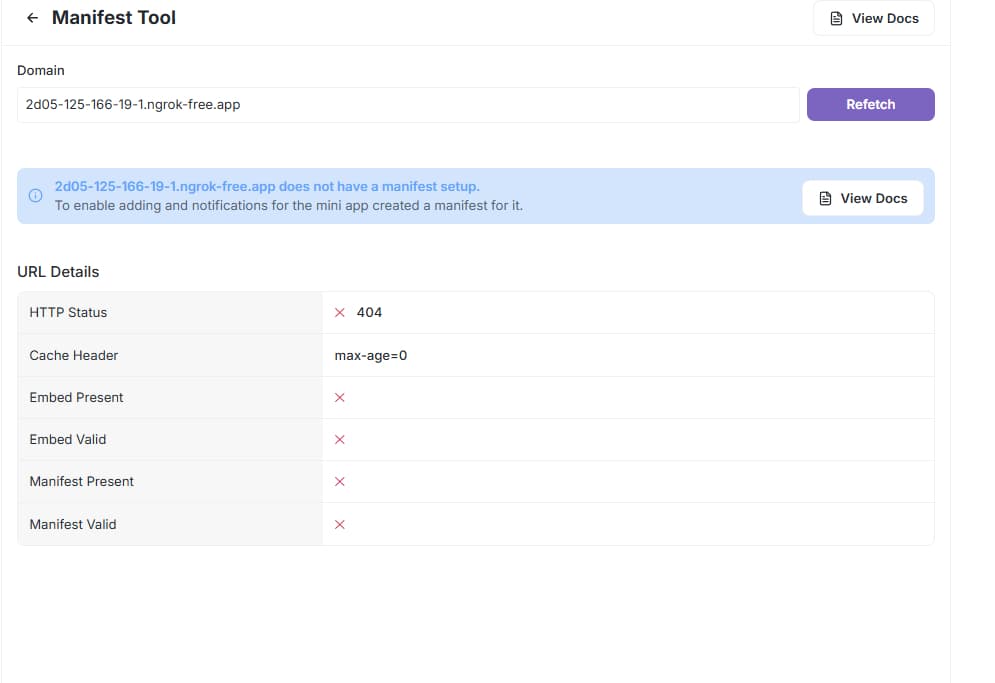The height and width of the screenshot is (683, 995).
Task: Select the Manifest Present row label
Action: [x=81, y=481]
